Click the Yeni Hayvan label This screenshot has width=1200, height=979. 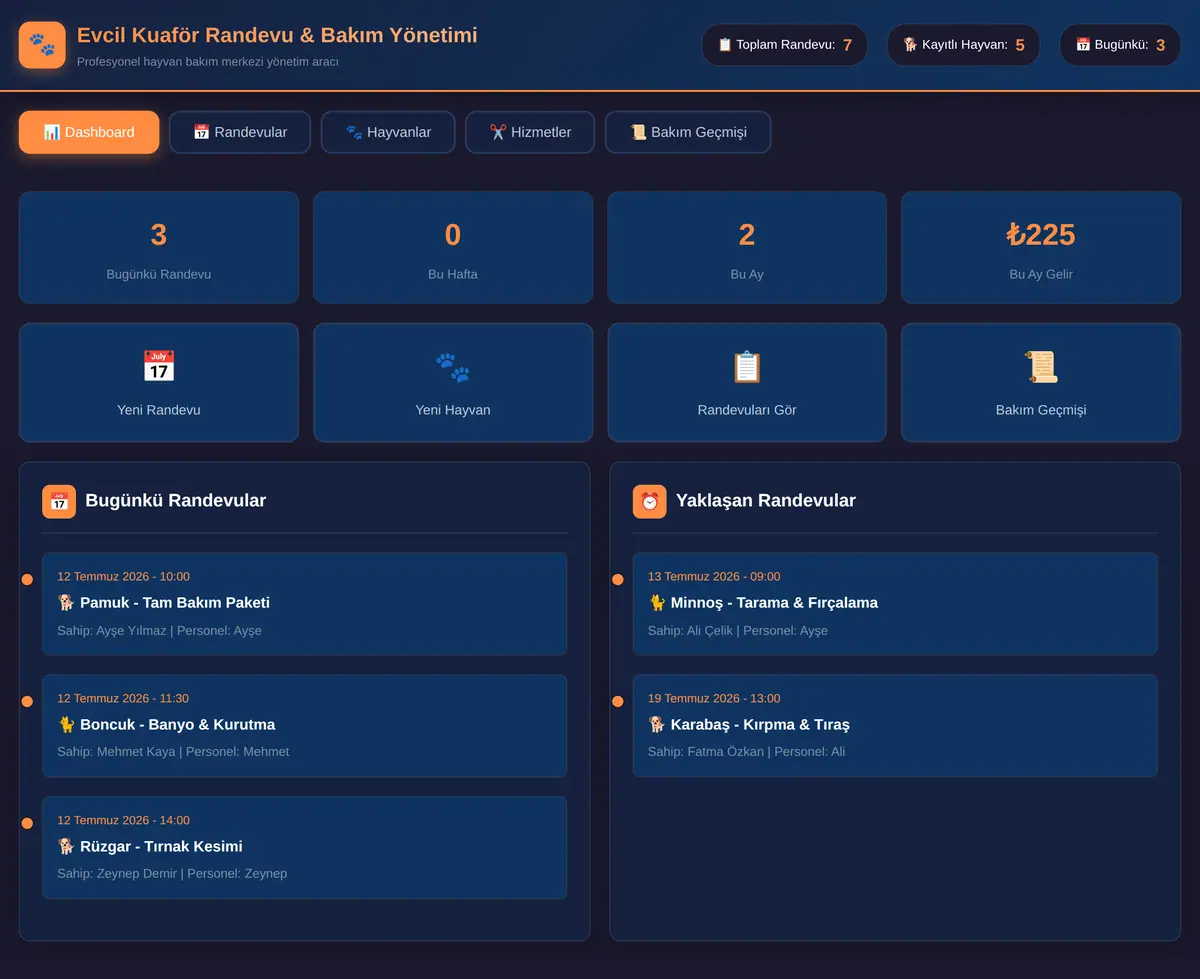[453, 410]
